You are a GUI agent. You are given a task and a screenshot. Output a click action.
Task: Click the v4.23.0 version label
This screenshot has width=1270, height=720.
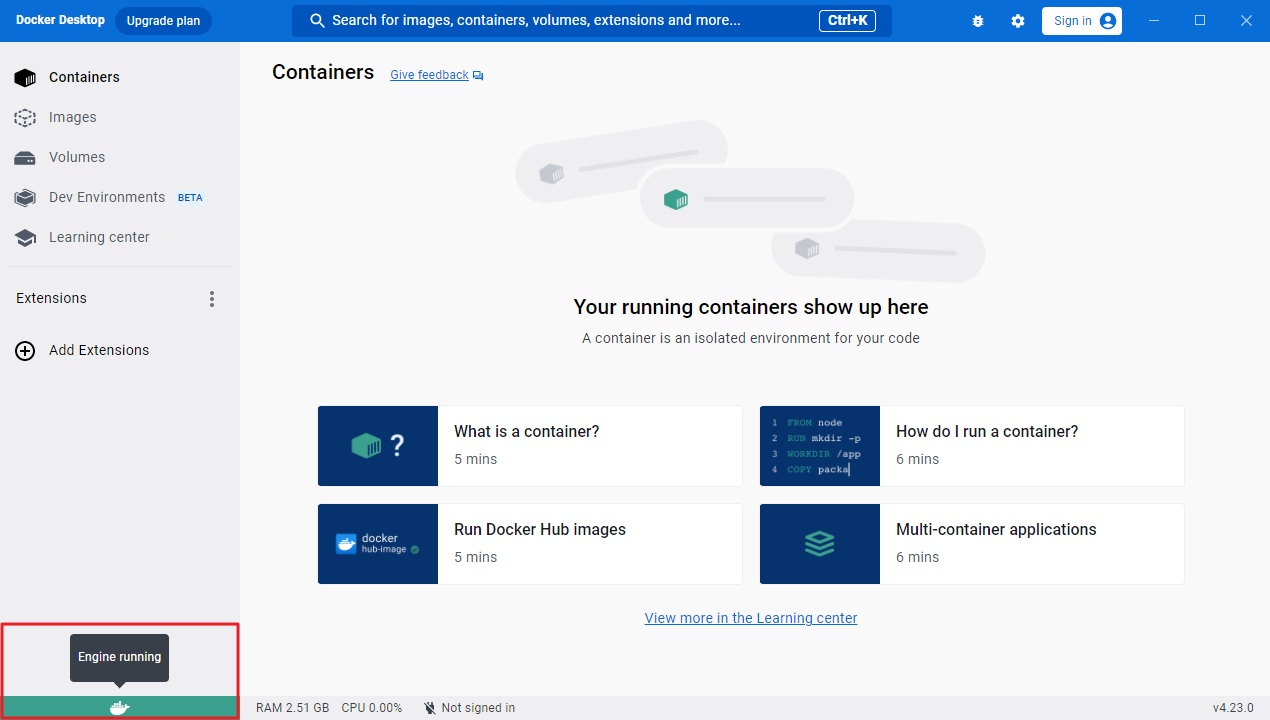point(1233,708)
